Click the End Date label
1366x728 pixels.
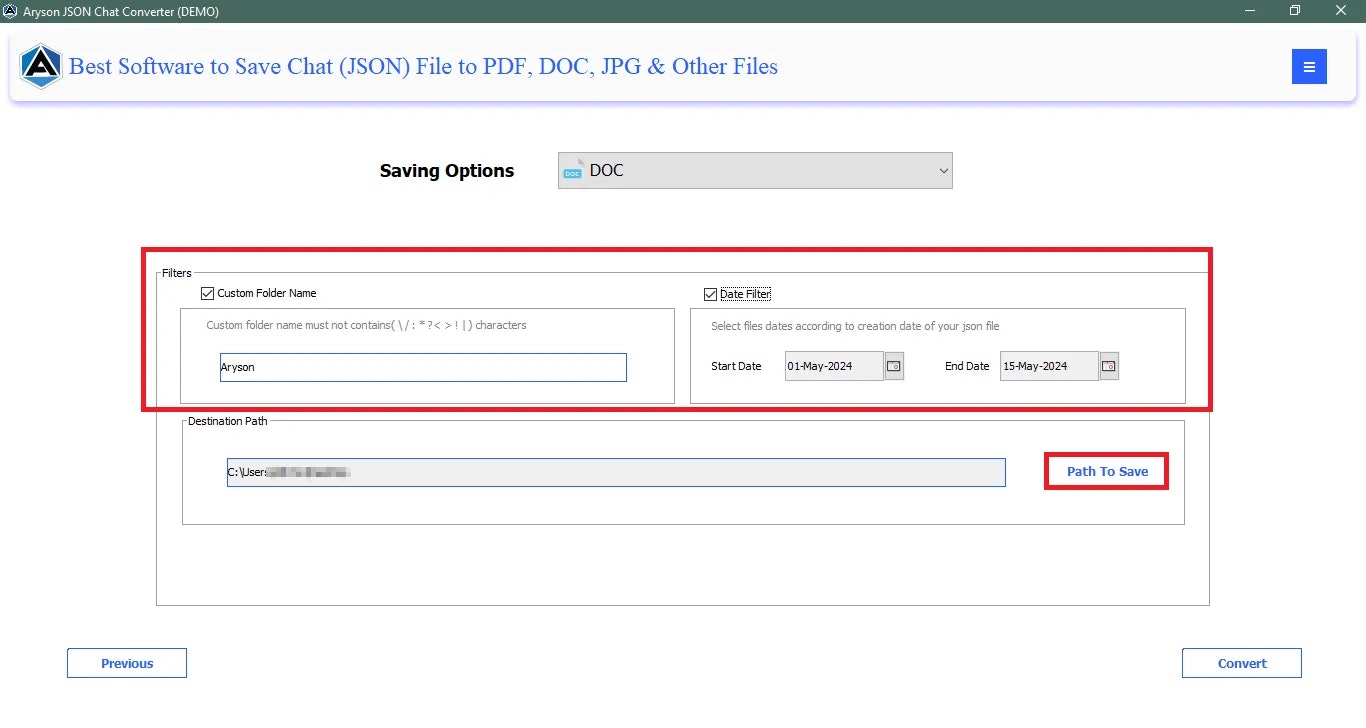(x=967, y=366)
